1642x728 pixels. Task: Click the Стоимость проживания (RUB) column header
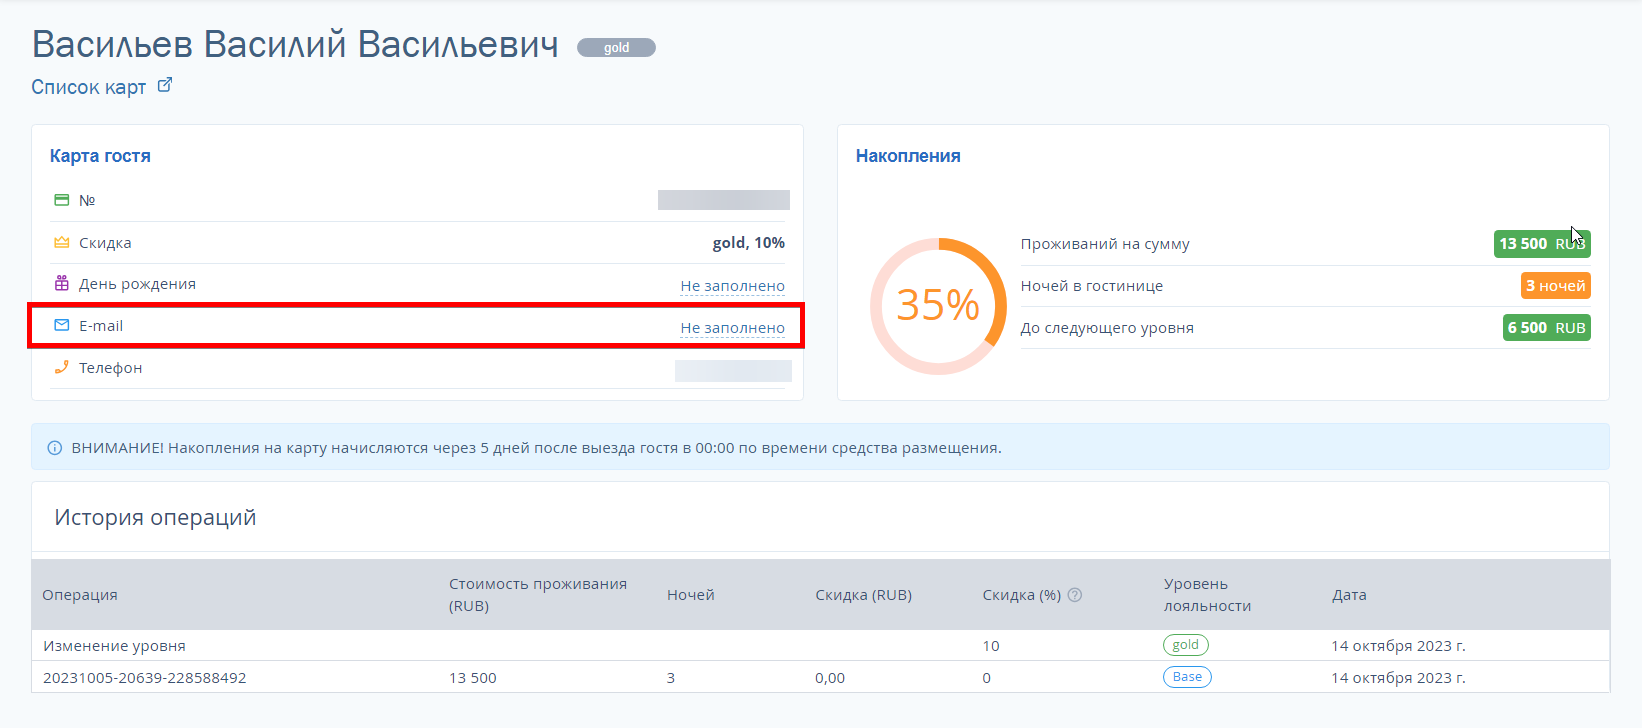pos(538,595)
